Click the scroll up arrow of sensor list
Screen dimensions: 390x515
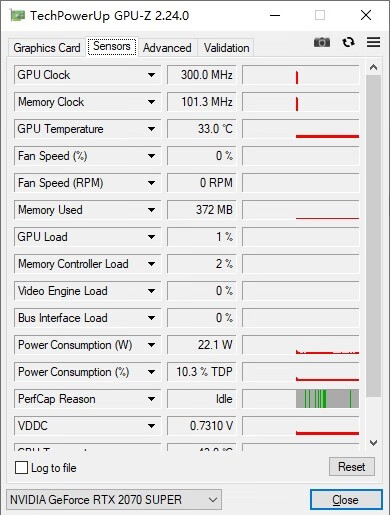[373, 68]
